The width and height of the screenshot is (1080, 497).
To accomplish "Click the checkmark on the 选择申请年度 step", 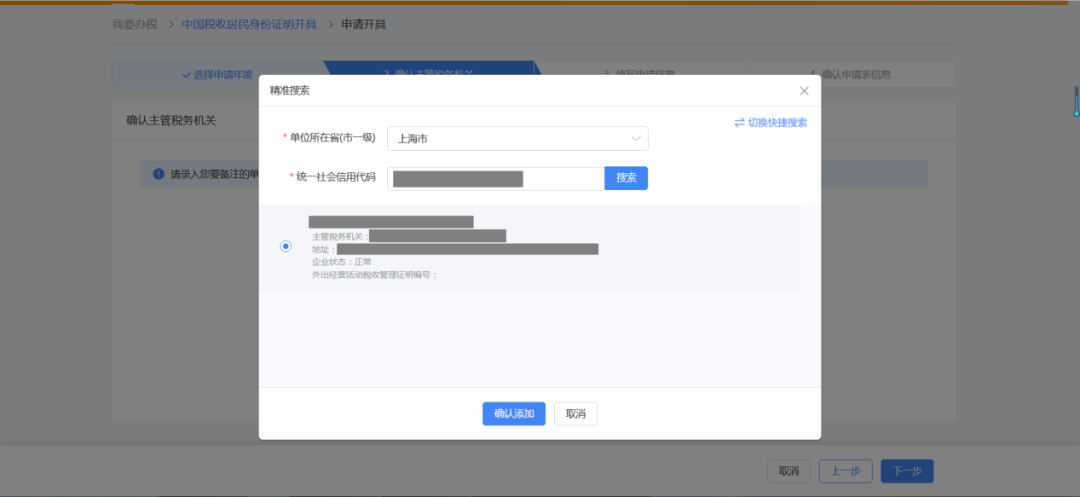I will coord(186,75).
